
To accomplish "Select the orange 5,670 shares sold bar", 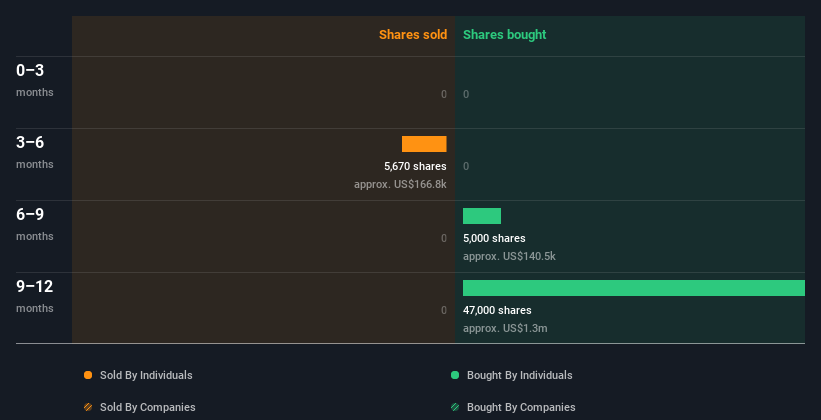I will tap(424, 144).
